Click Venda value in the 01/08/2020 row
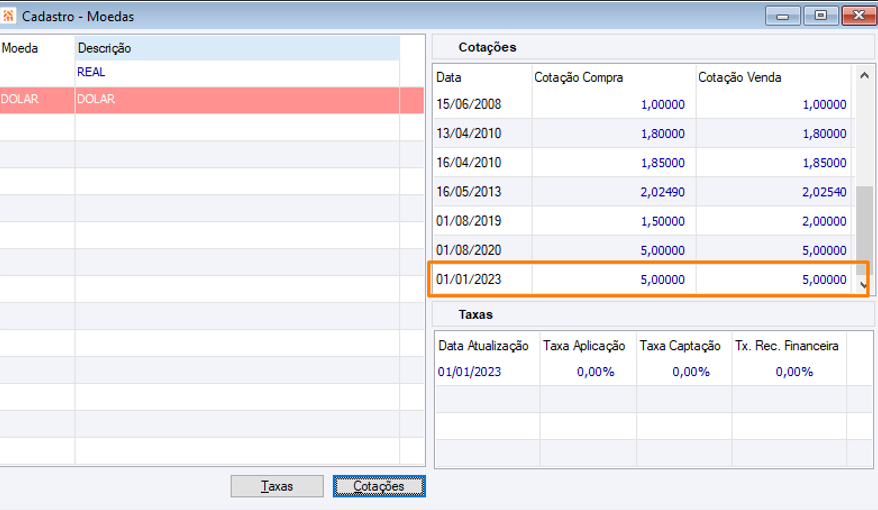 824,250
